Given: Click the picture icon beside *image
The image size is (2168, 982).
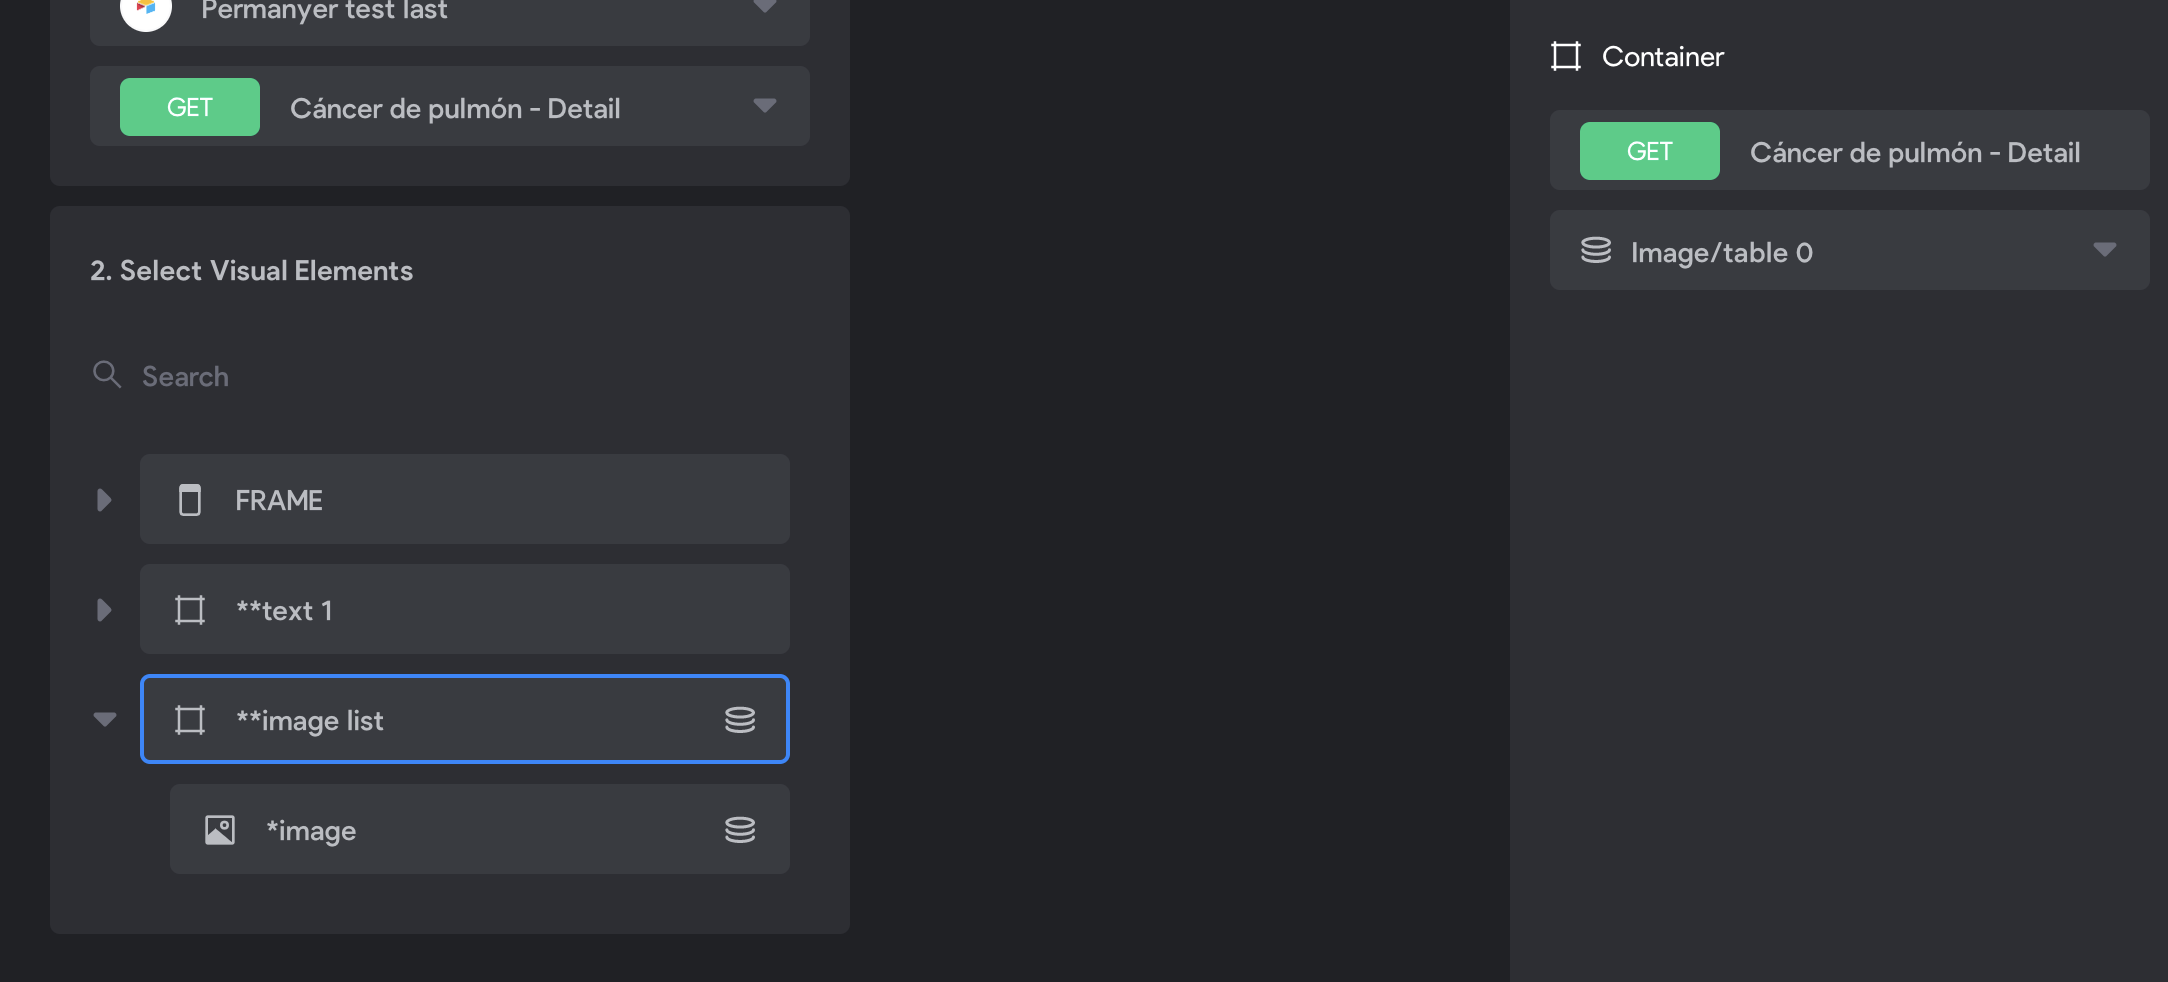Looking at the screenshot, I should 220,830.
